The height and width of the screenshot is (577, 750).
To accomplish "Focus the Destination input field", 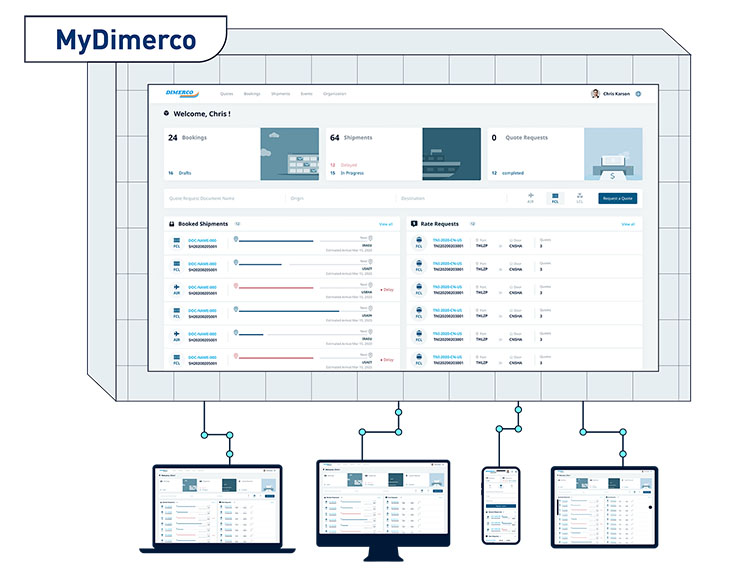I will point(452,198).
